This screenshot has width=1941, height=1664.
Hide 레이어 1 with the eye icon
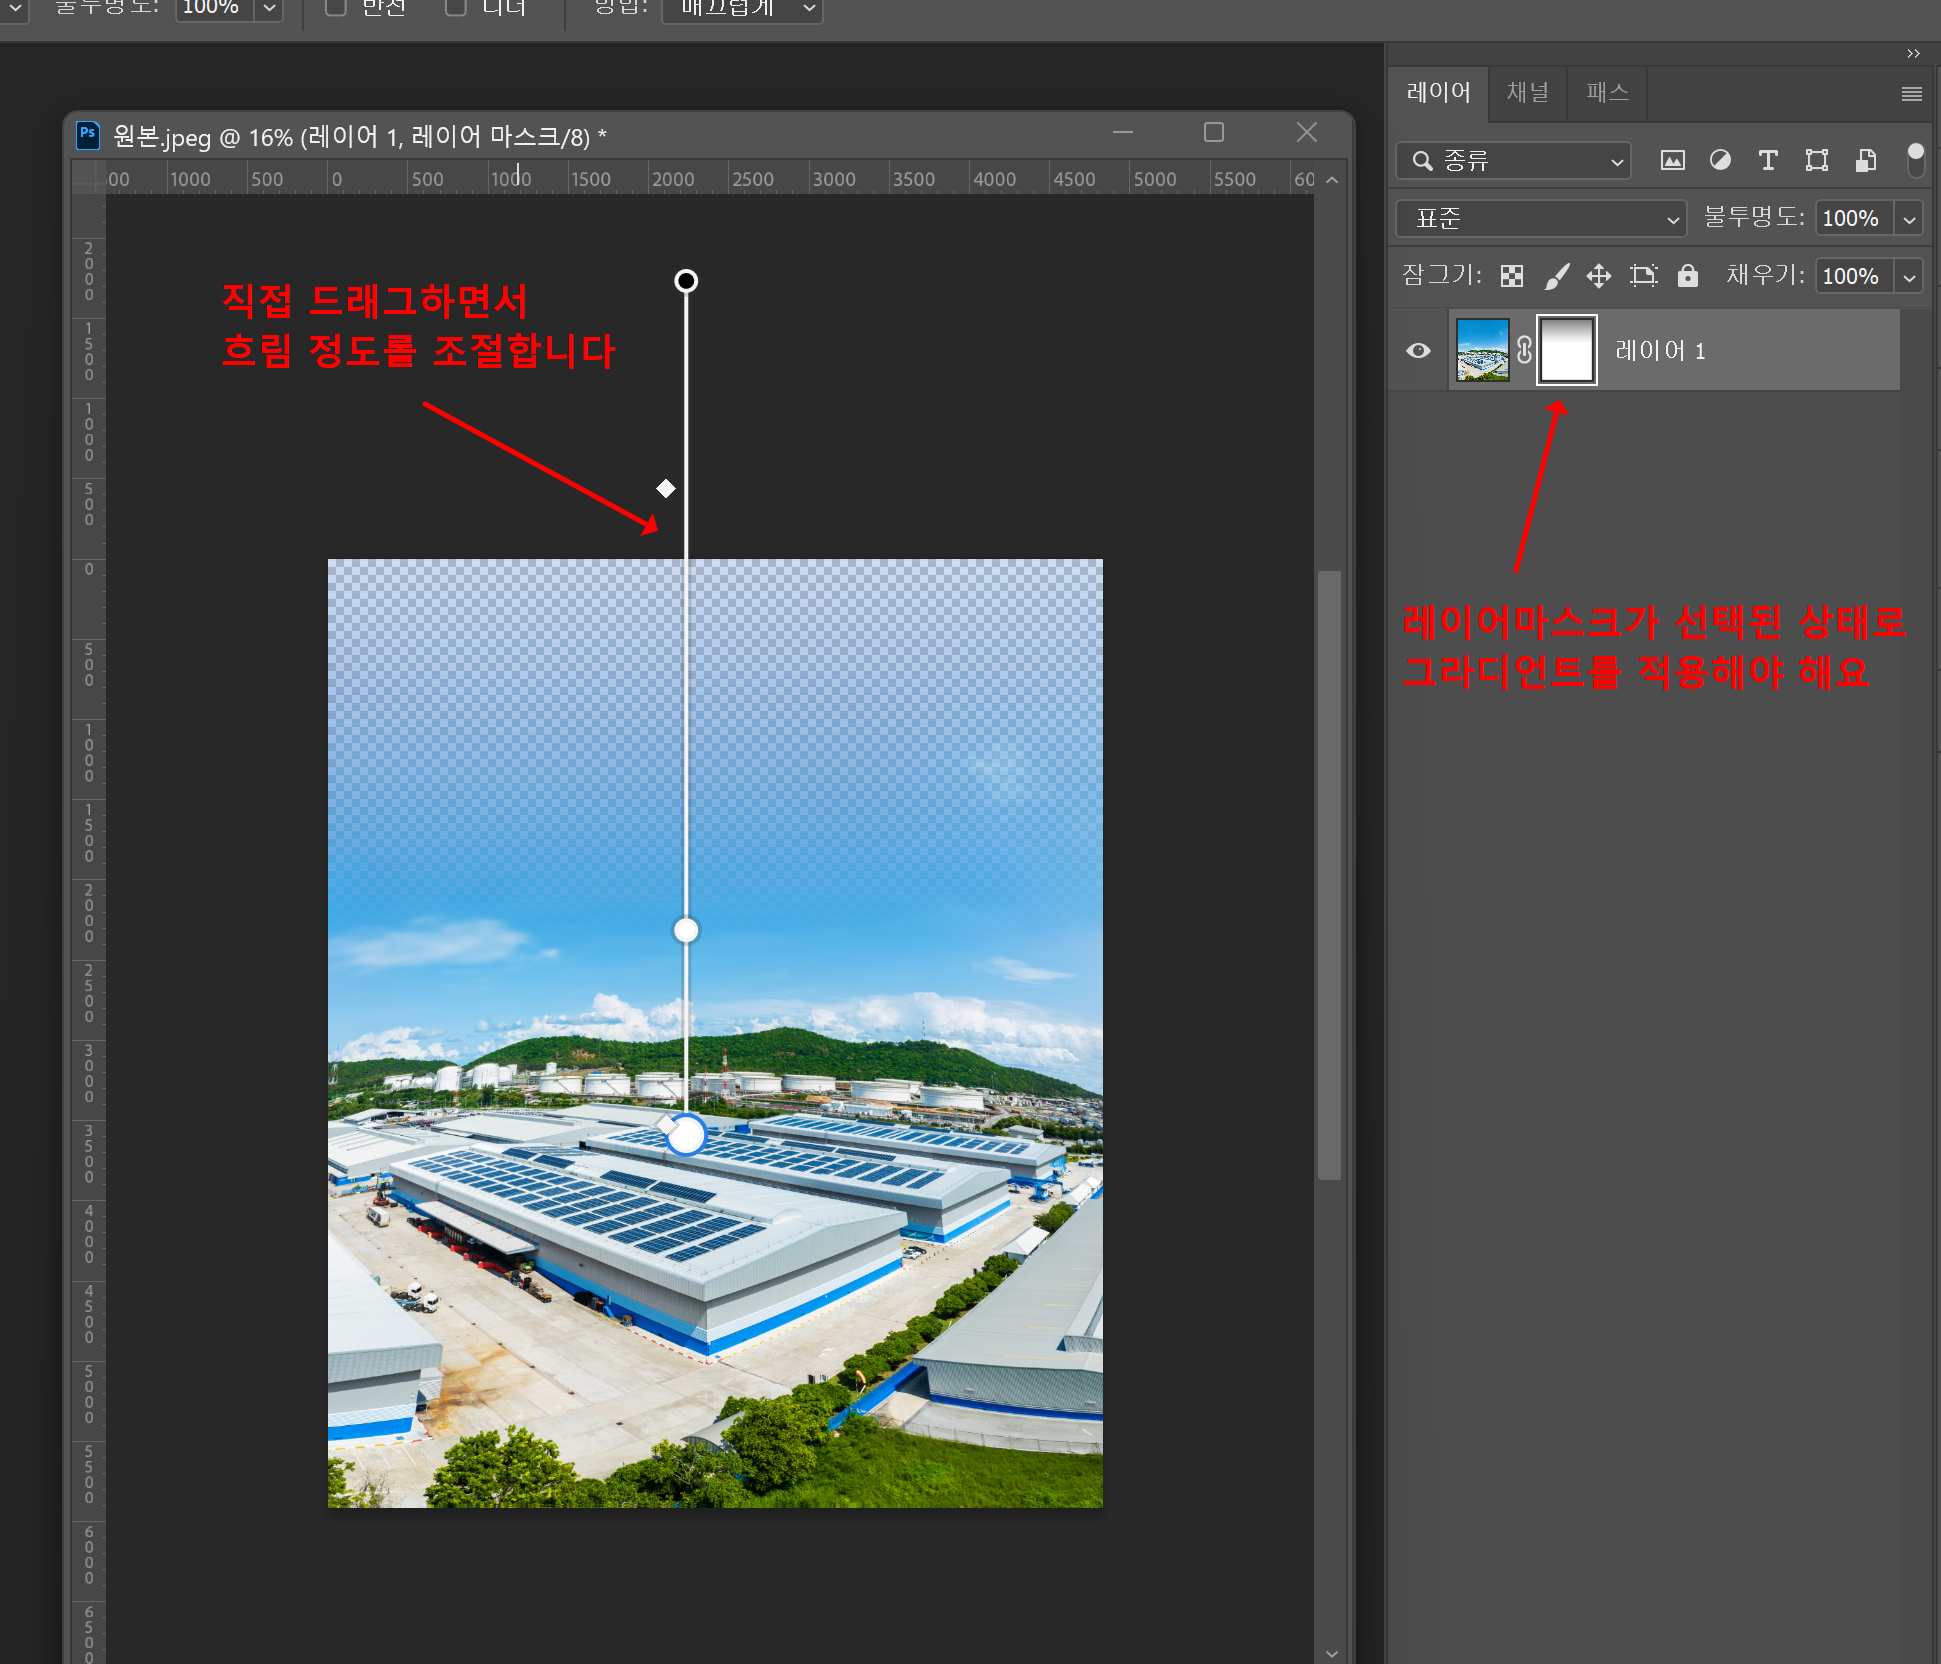[x=1418, y=350]
